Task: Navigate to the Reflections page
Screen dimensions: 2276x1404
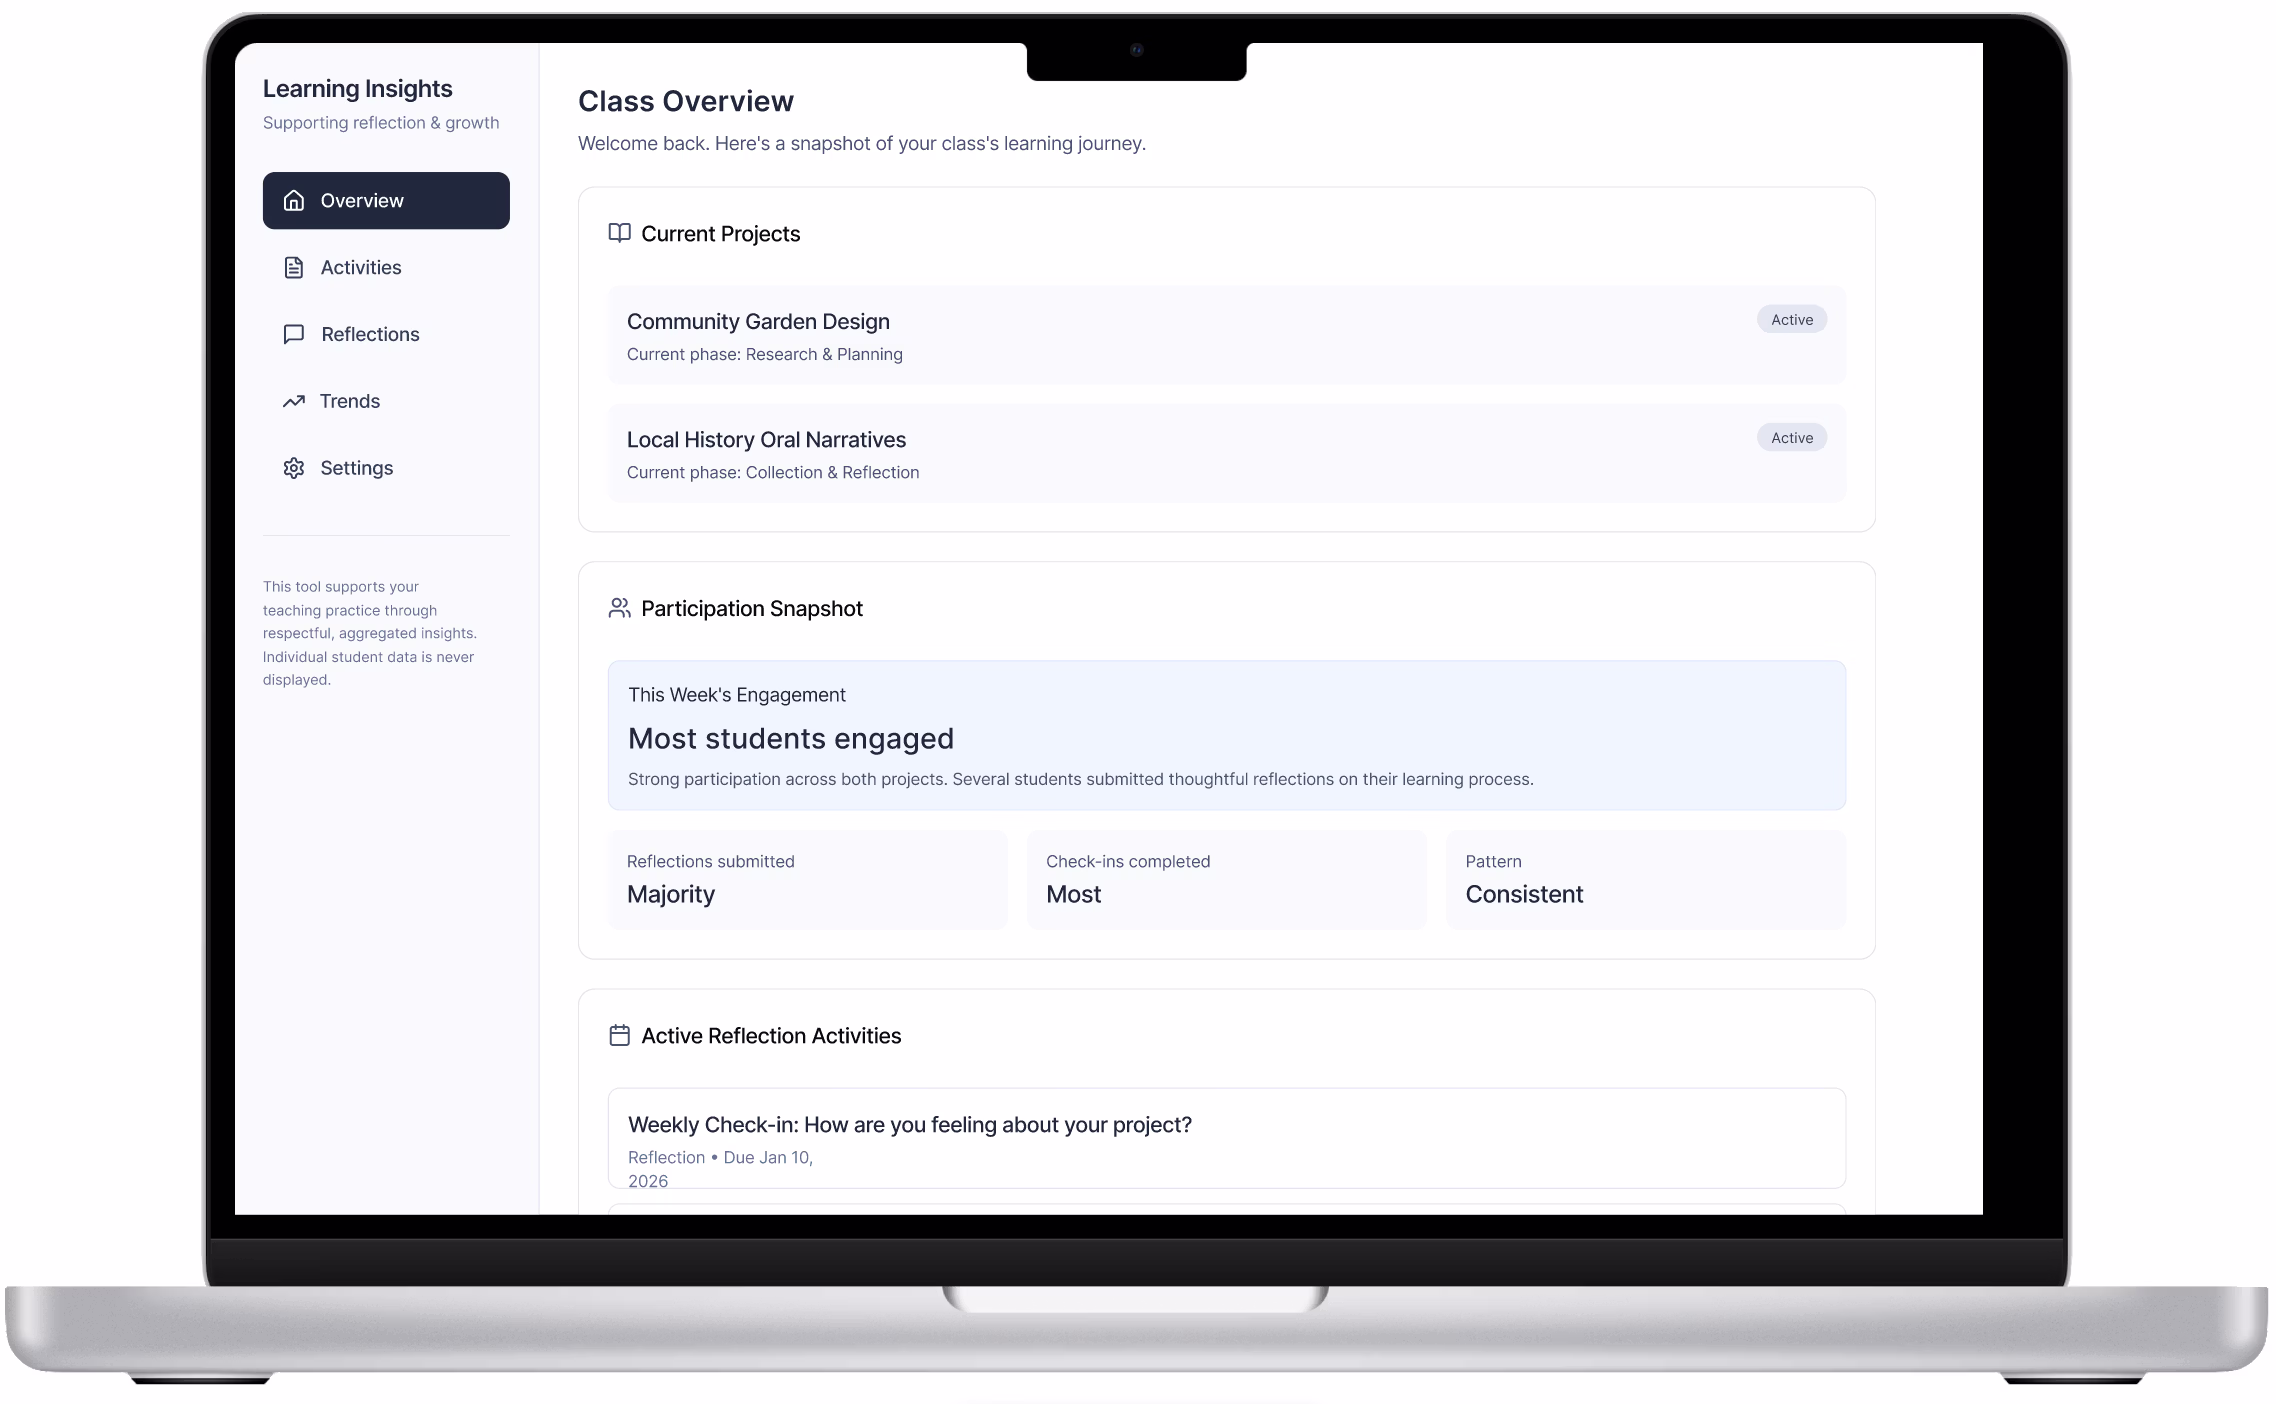Action: click(x=370, y=334)
